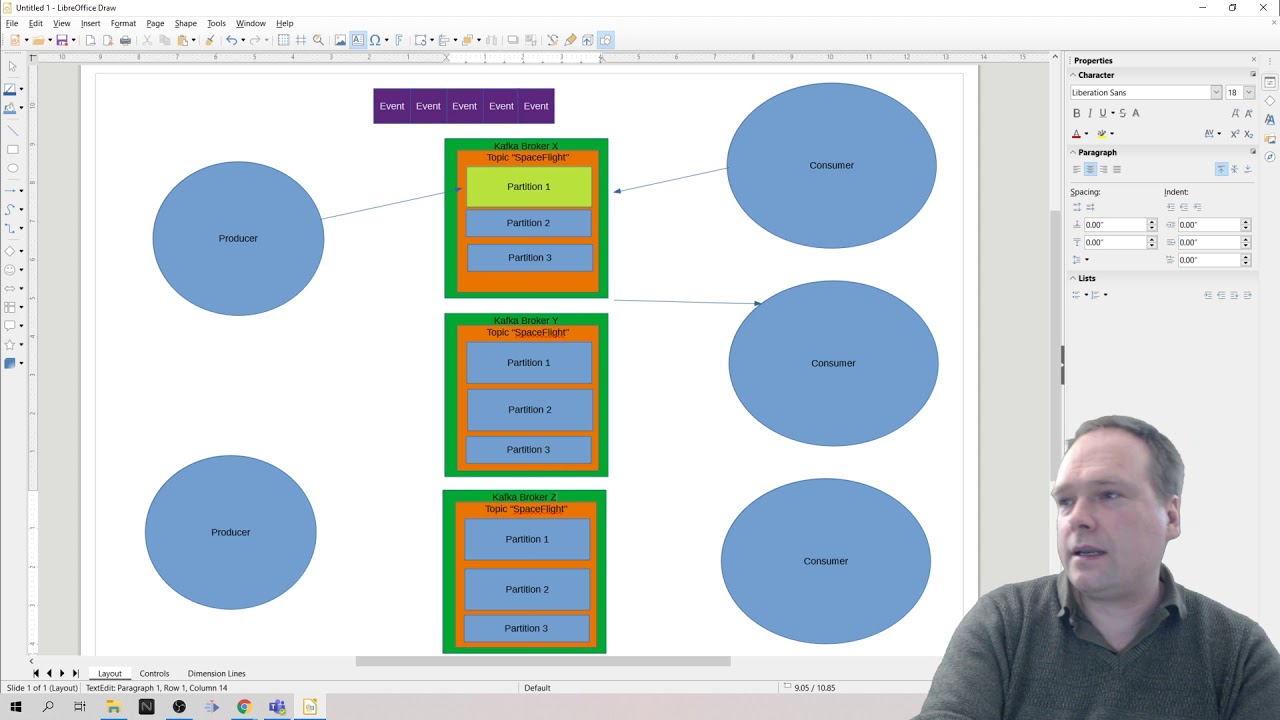Open the File menu

pos(12,23)
